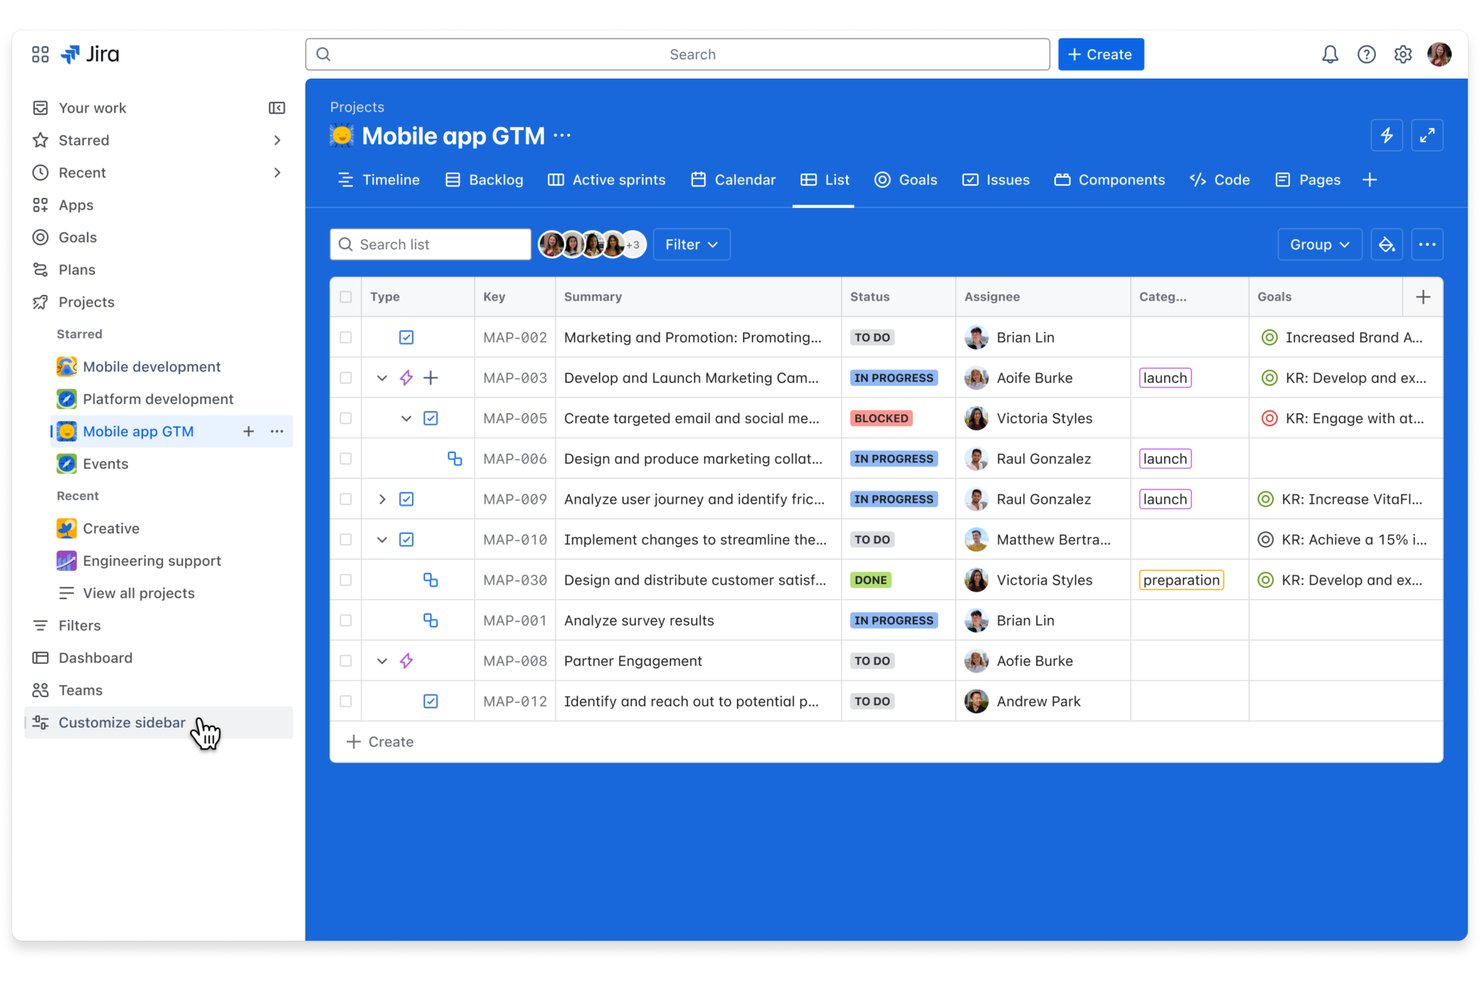
Task: Enter full screen with the expand arrows icon
Action: pyautogui.click(x=1427, y=135)
